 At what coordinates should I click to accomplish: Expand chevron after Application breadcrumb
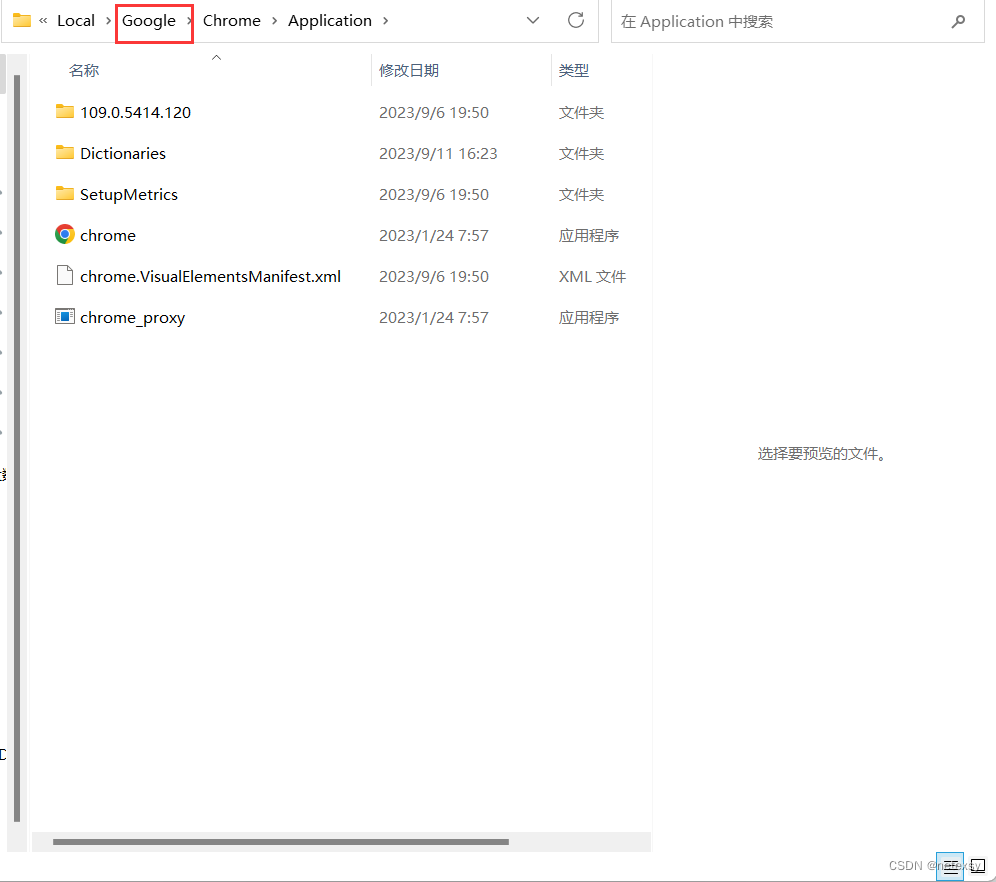point(385,21)
